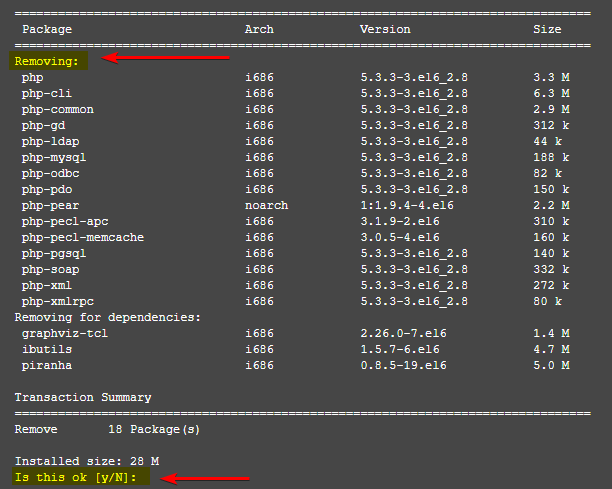Click the '140 k' size of php-pgsql
Image resolution: width=612 pixels, height=489 pixels.
[x=551, y=253]
